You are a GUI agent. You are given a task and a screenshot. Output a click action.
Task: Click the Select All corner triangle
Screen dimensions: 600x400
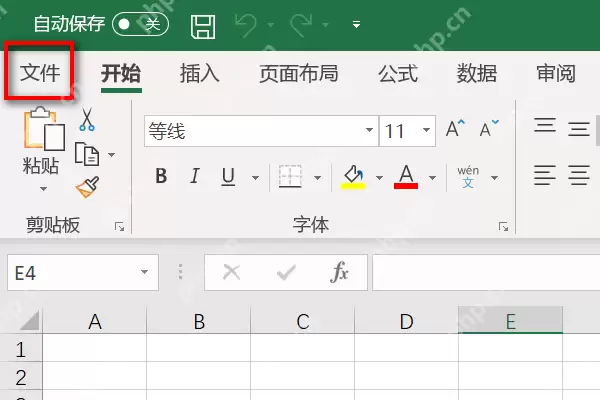point(29,320)
